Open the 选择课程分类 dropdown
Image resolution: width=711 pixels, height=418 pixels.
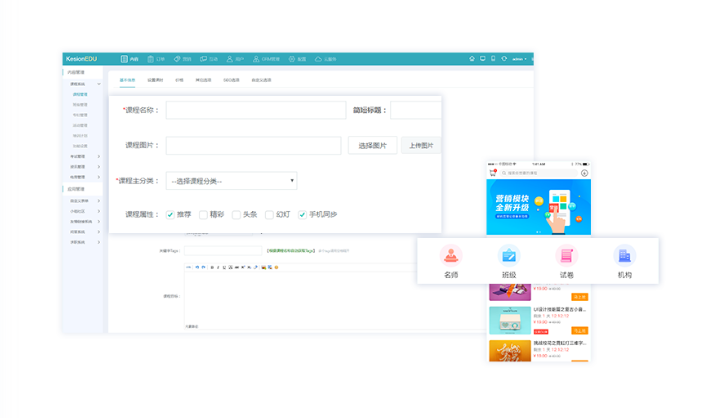tap(231, 181)
